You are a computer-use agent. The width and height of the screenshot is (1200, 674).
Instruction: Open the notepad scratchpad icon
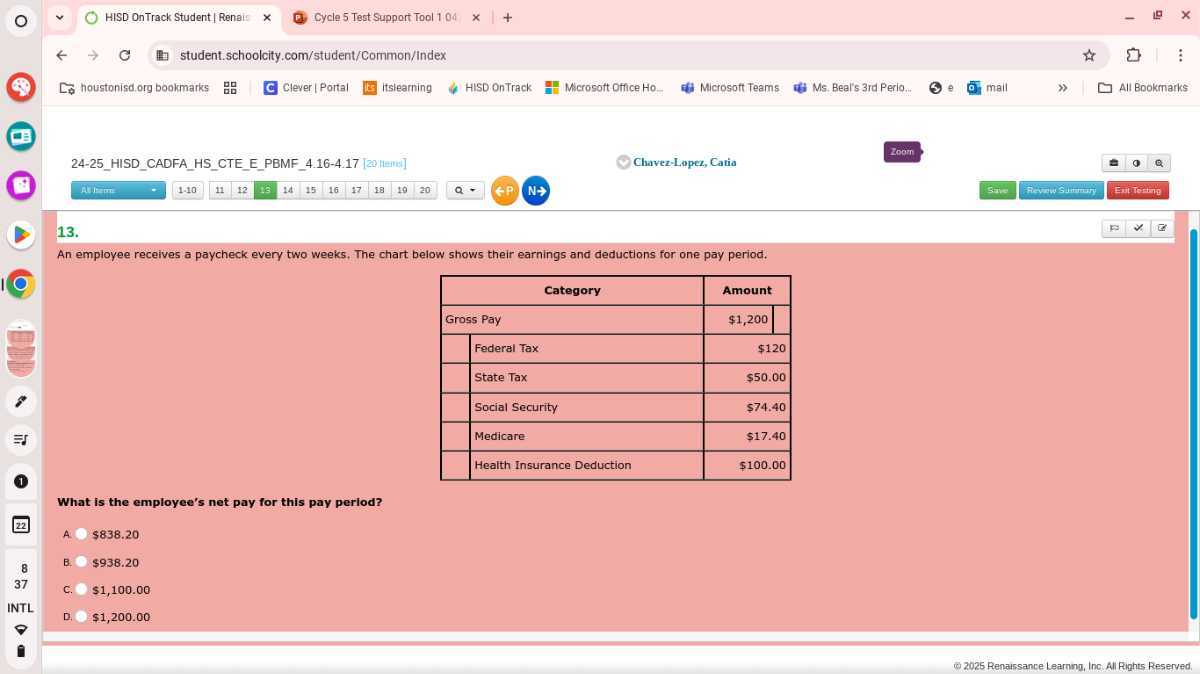pos(1161,228)
